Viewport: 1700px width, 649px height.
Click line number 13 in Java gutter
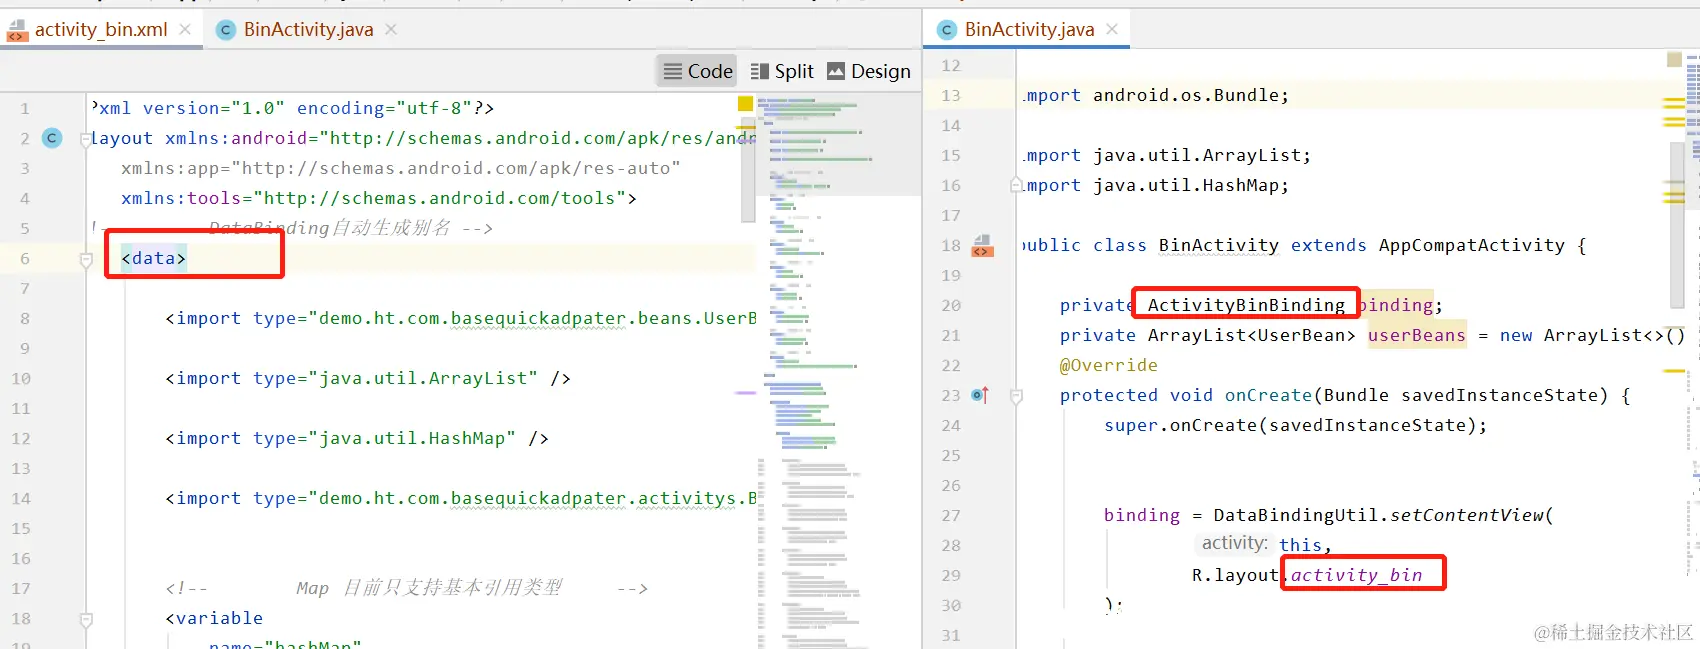[x=950, y=95]
